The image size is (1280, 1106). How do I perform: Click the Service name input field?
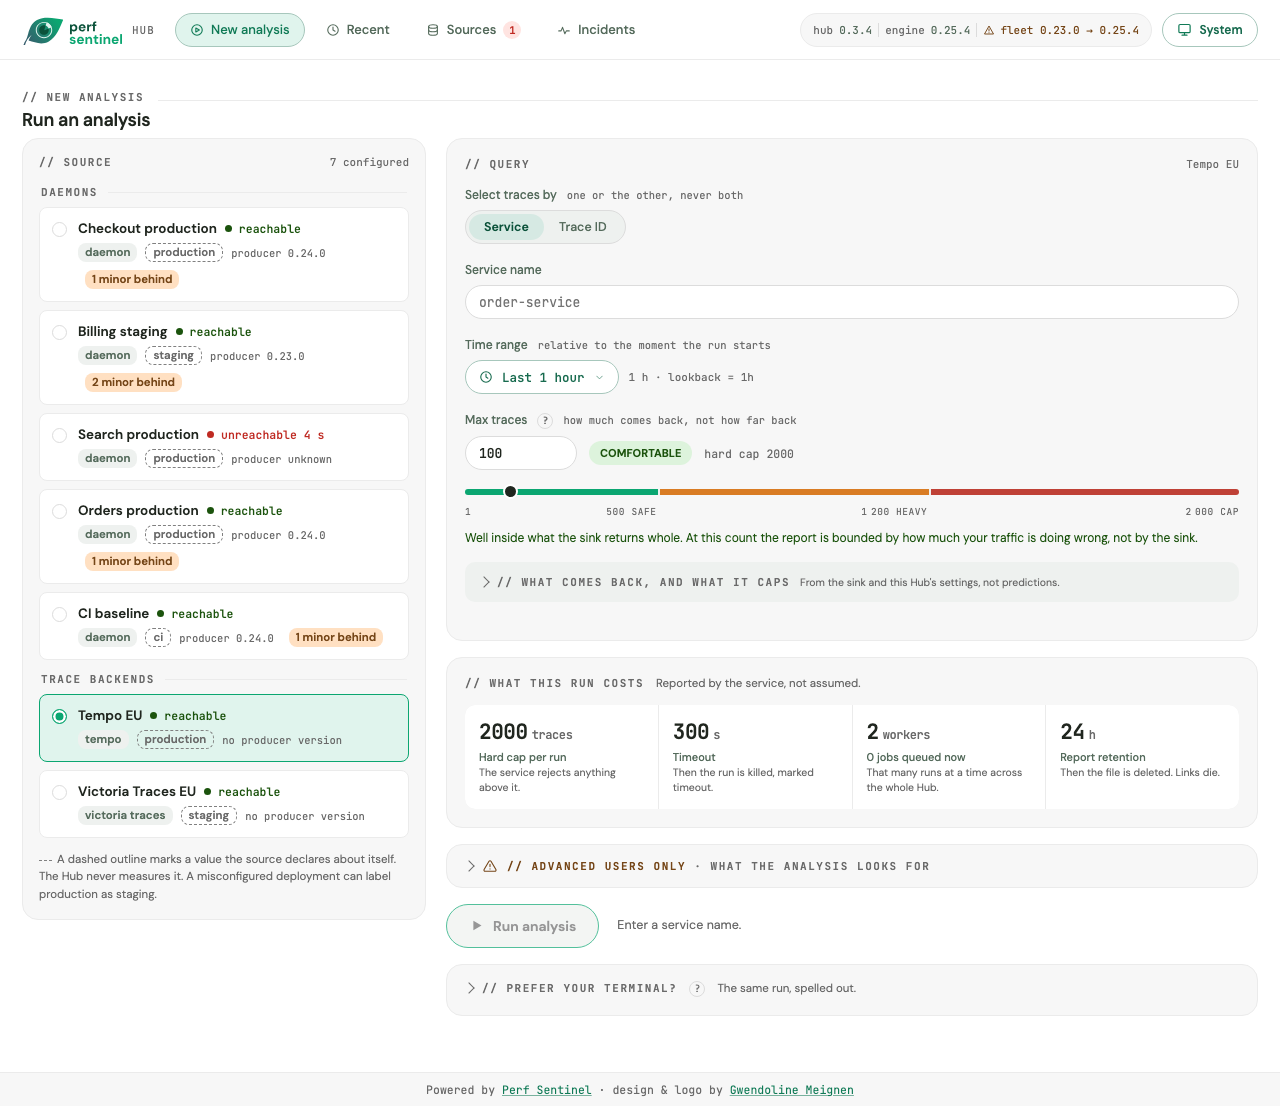(x=852, y=302)
